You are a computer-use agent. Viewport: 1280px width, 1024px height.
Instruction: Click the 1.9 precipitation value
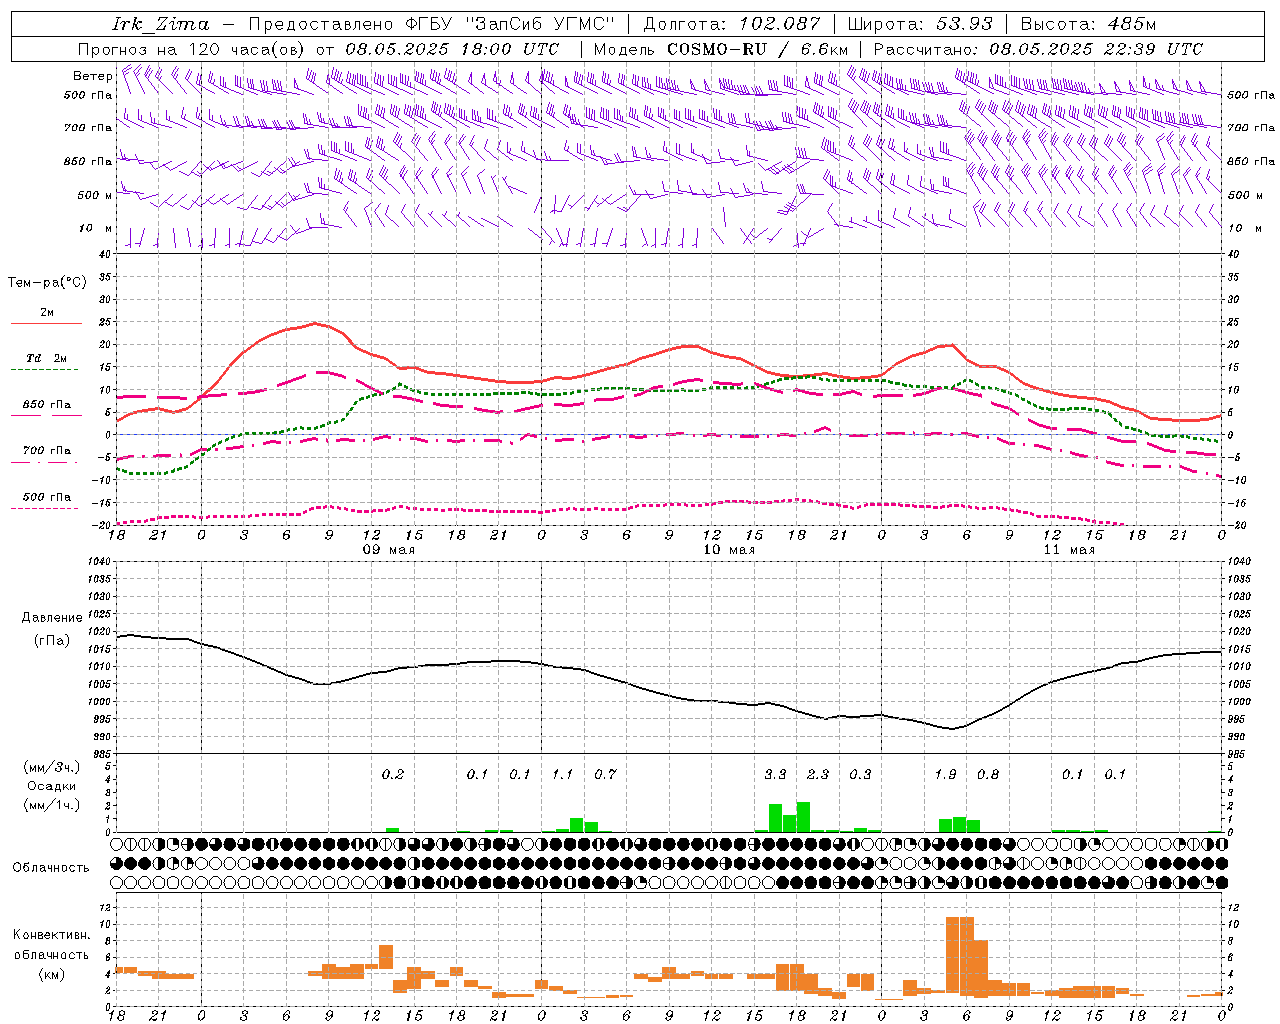(x=945, y=774)
